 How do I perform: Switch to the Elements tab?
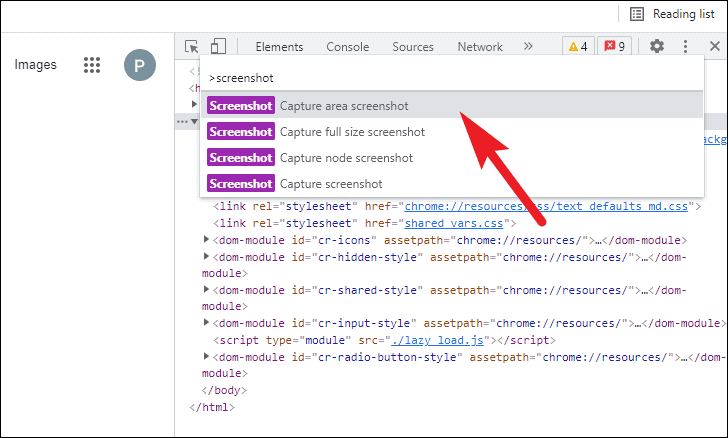(279, 47)
